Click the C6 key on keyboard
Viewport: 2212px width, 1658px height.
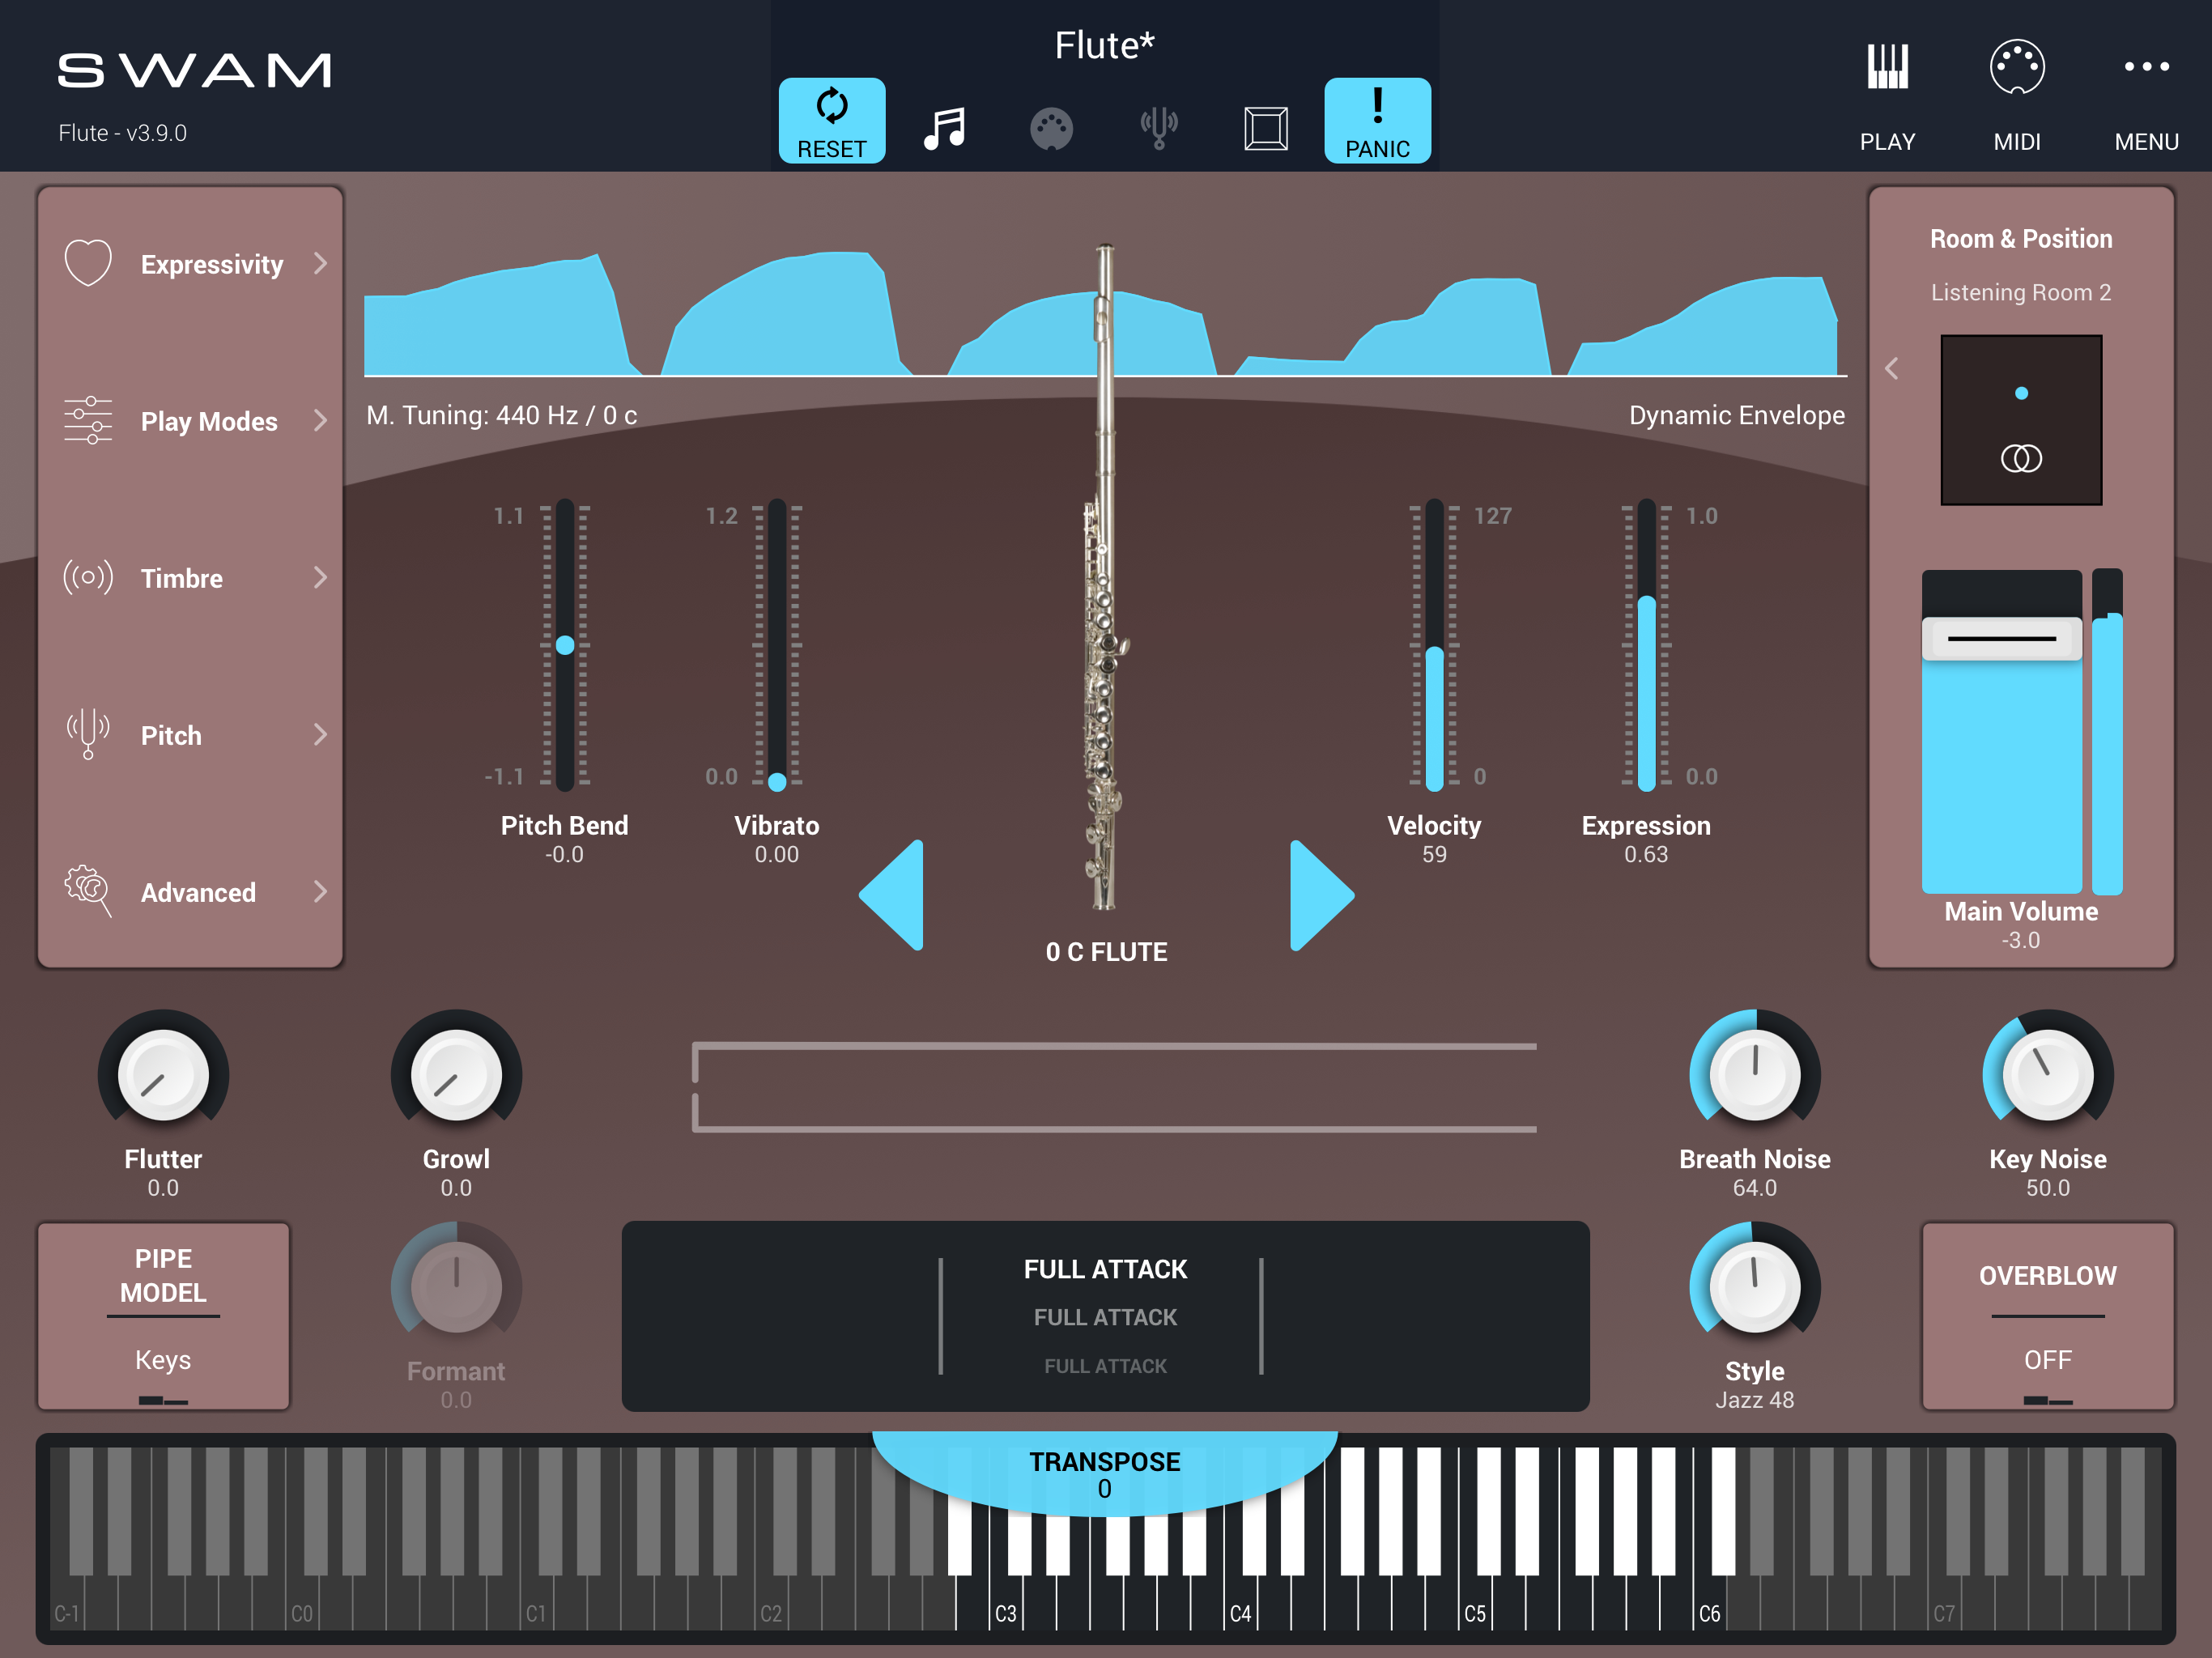pos(1710,1603)
